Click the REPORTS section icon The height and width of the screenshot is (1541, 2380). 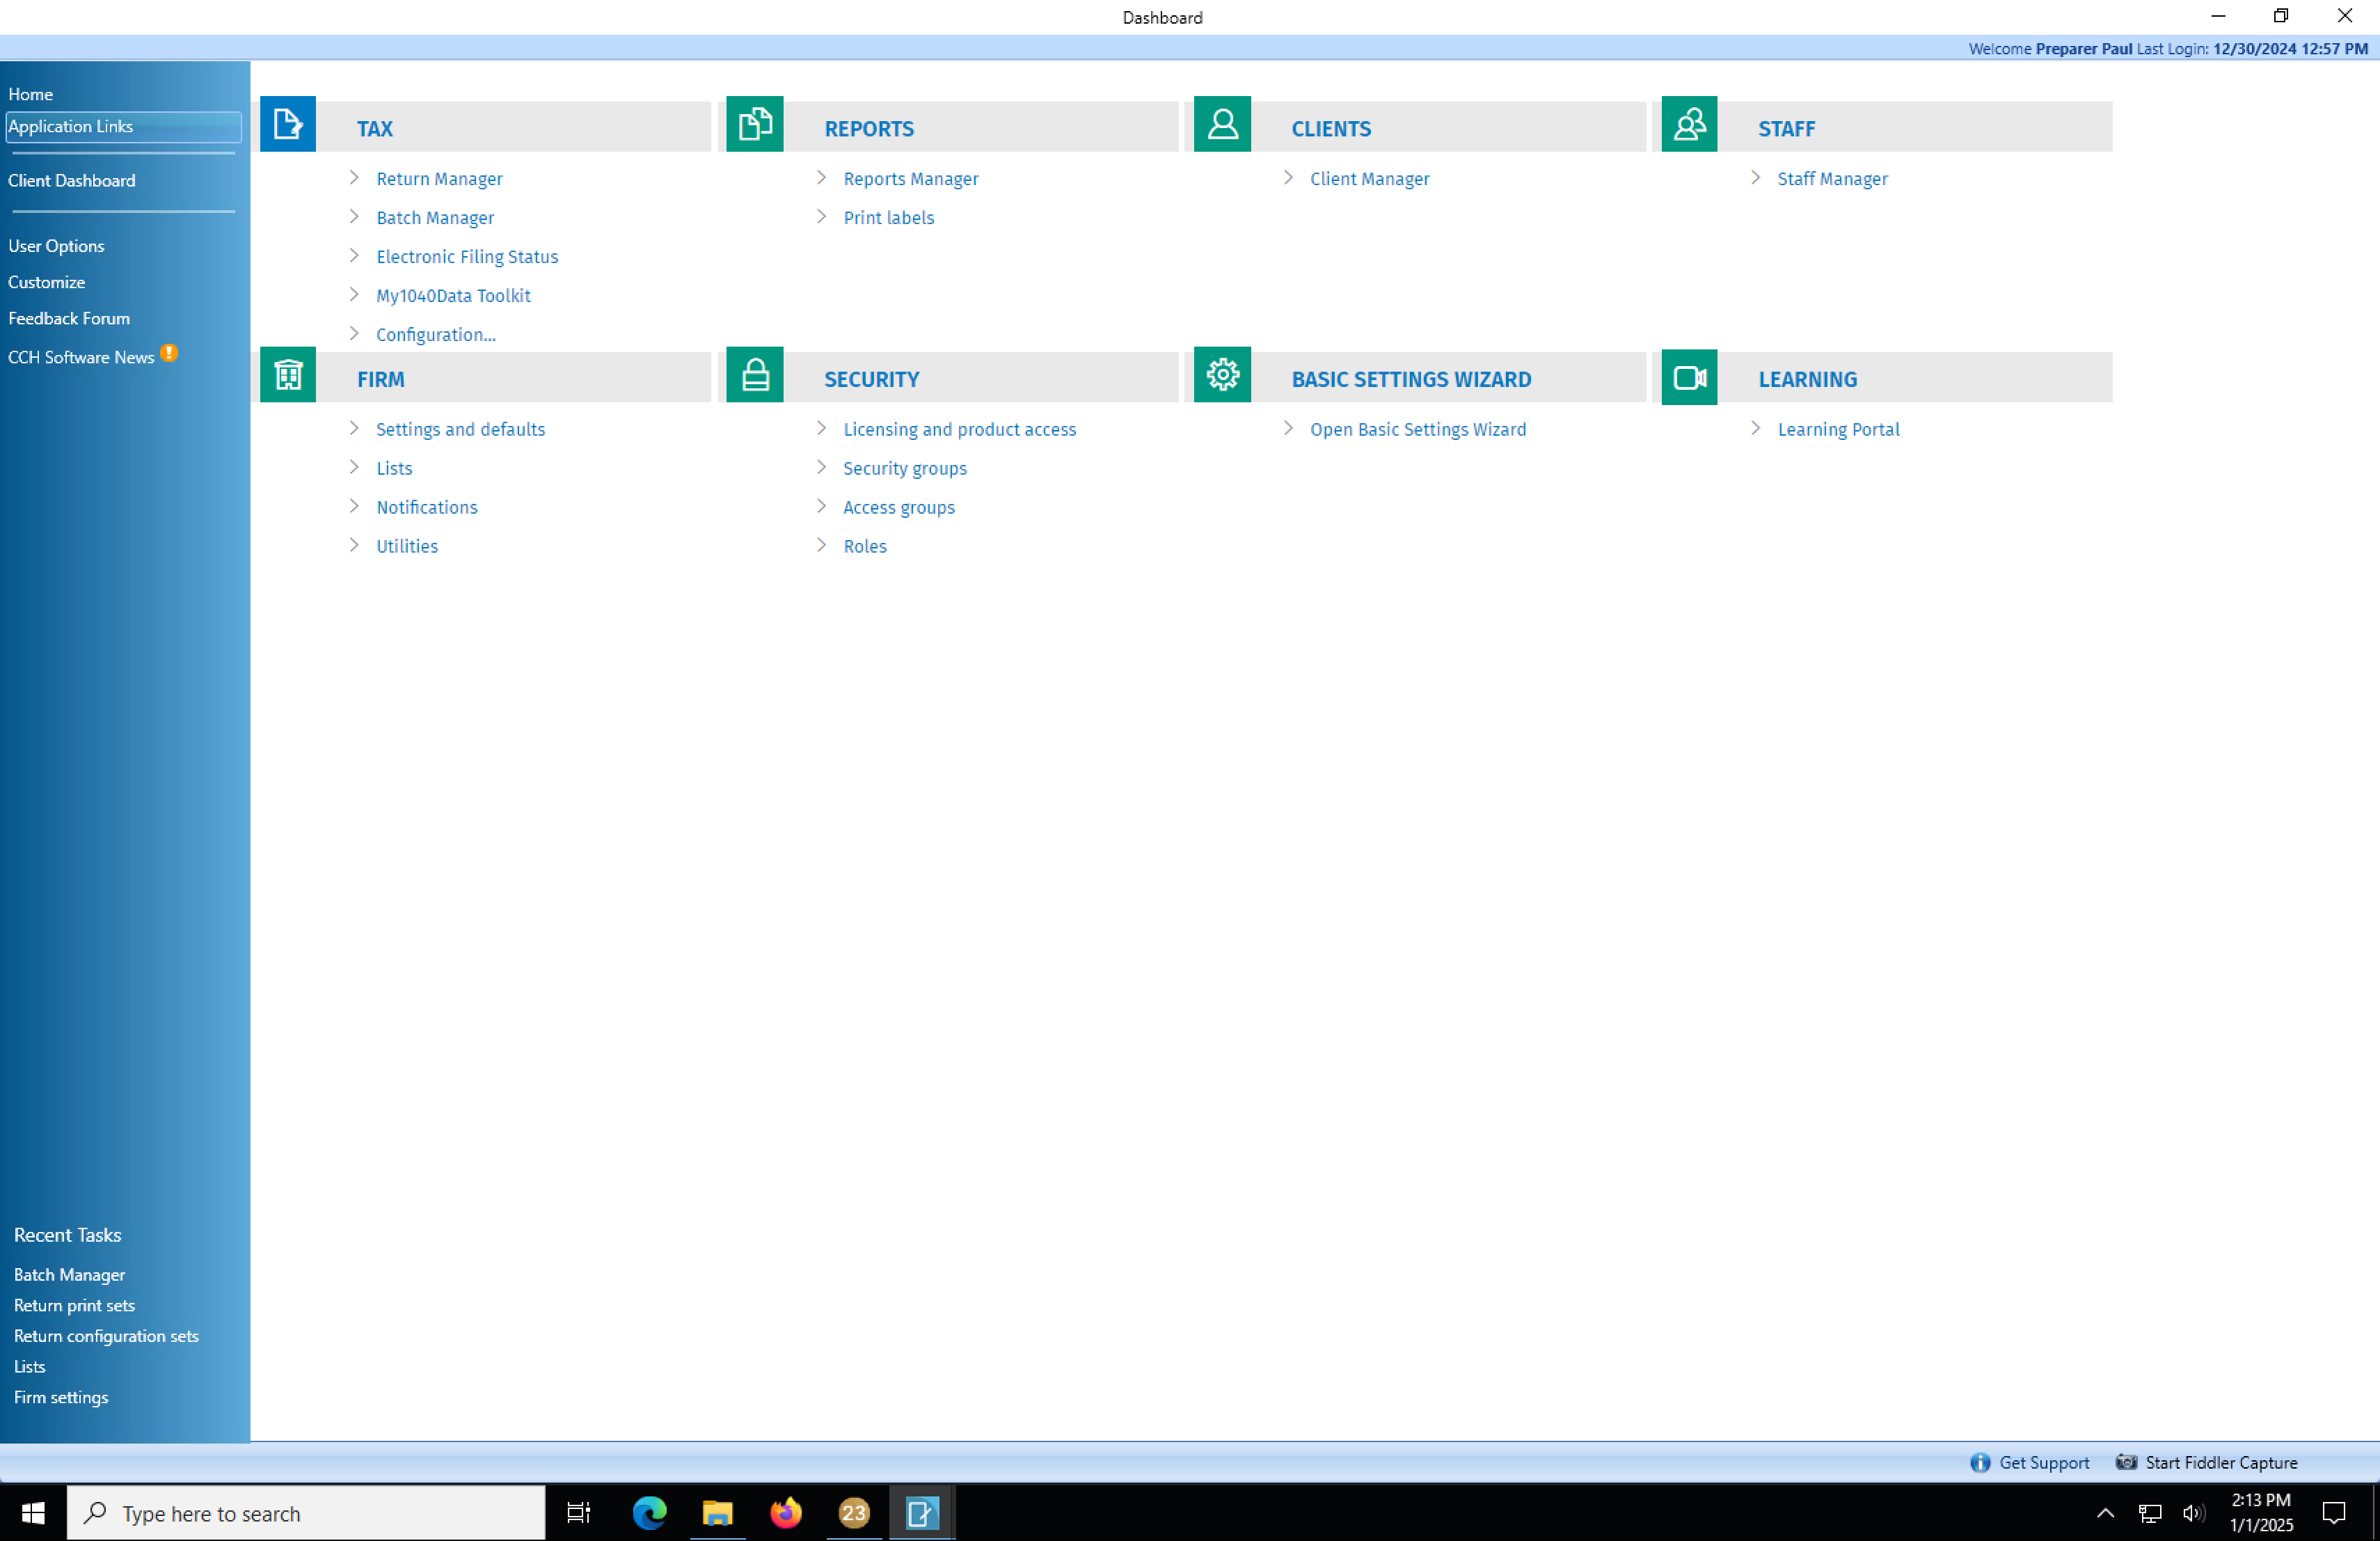[x=754, y=124]
